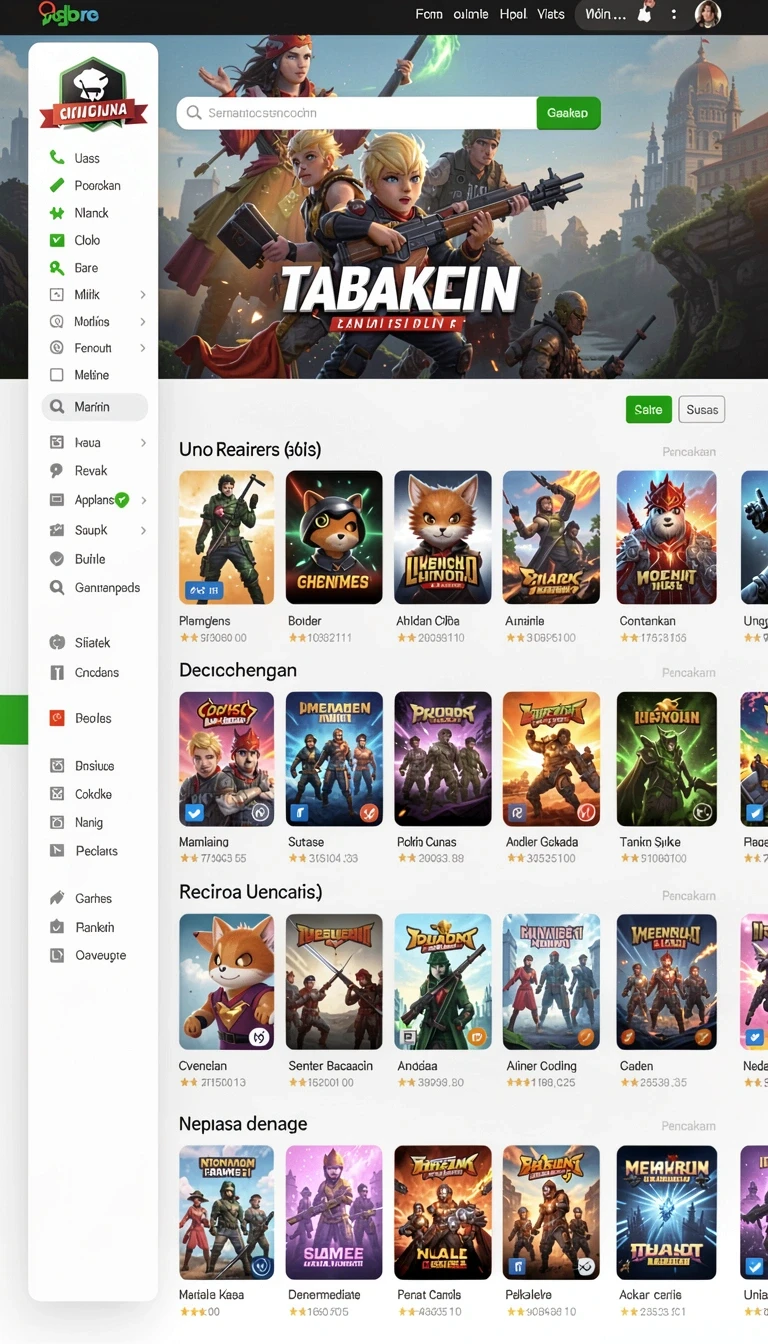Click the icon beside Bnsiuce
768x1344 pixels.
point(57,766)
